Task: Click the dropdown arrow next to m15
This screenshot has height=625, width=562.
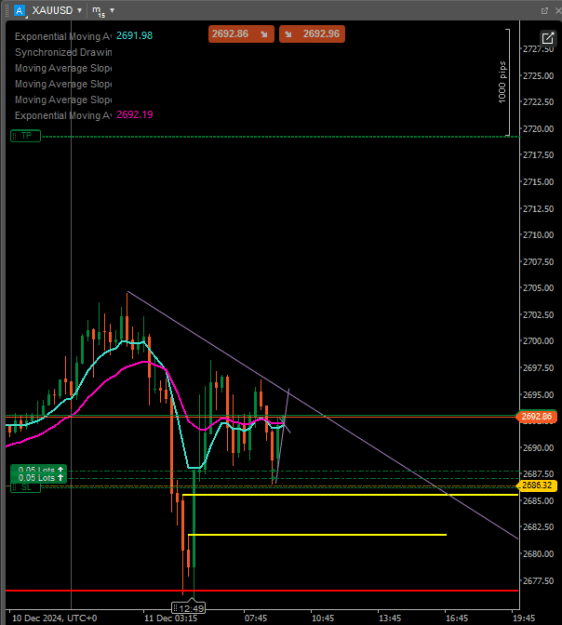Action: click(x=112, y=10)
